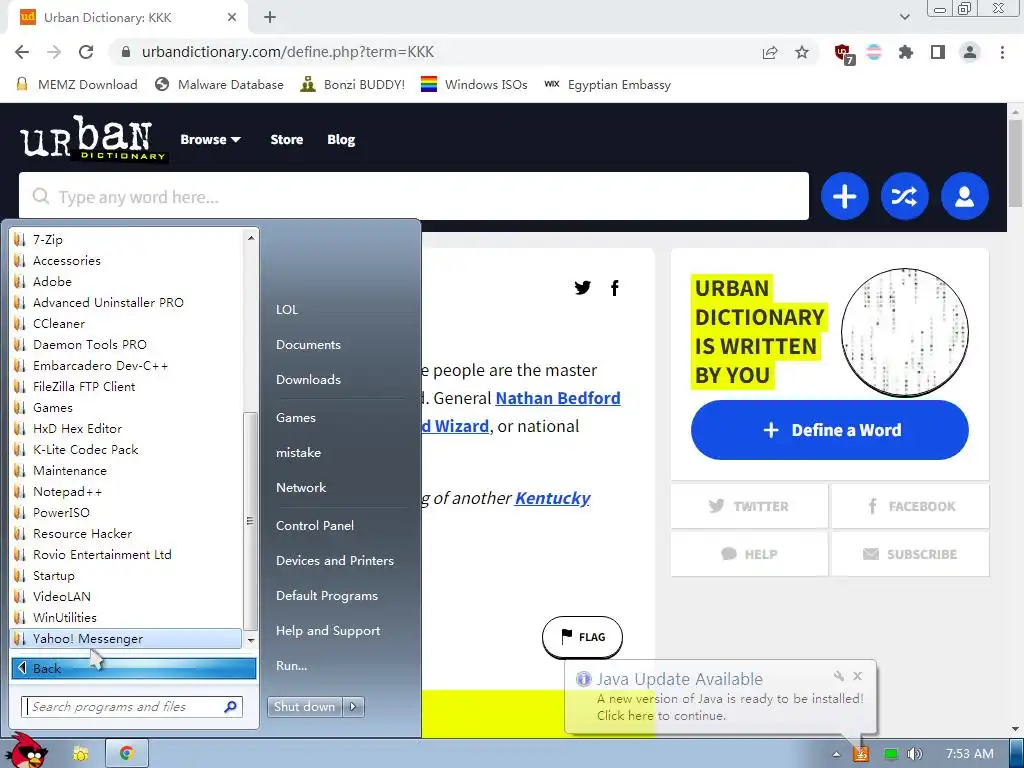Viewport: 1024px width, 768px height.
Task: Open a new browser tab
Action: pos(270,18)
